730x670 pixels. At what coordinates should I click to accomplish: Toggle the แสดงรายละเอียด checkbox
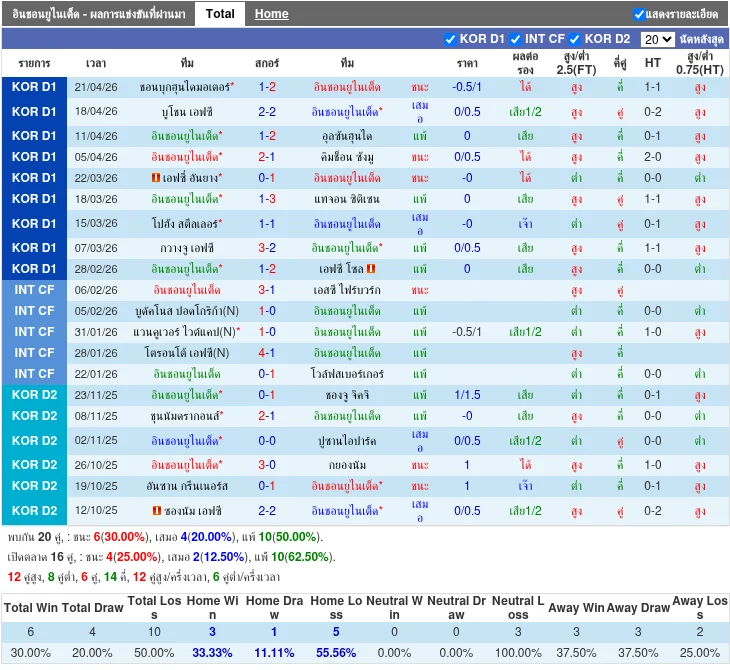pyautogui.click(x=639, y=14)
